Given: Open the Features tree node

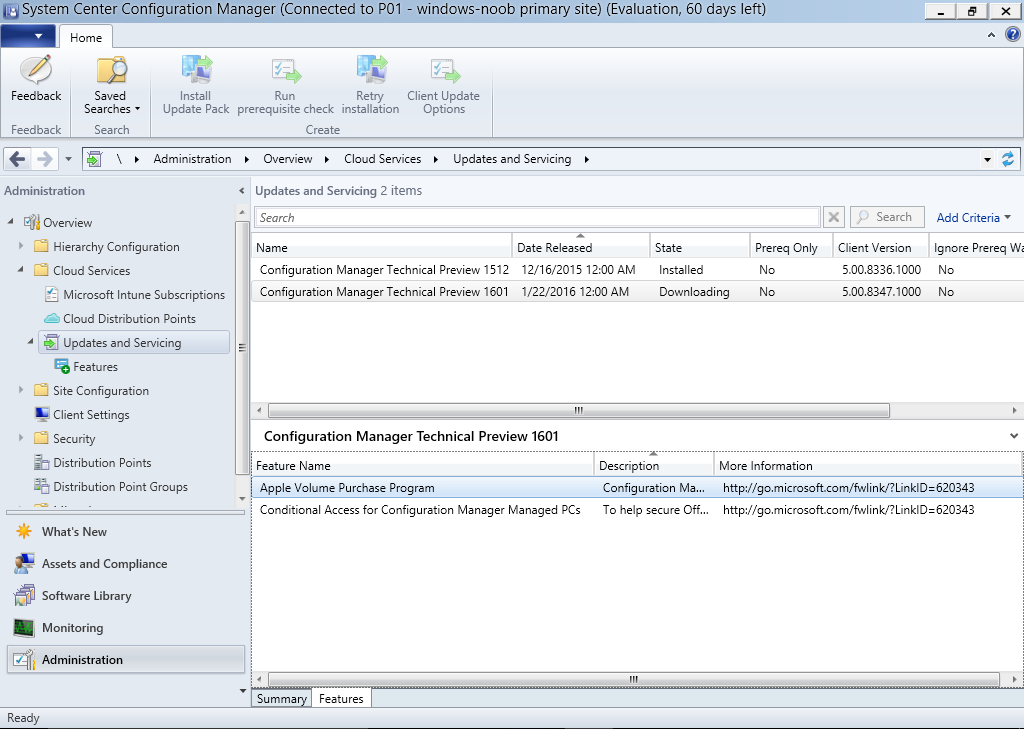Looking at the screenshot, I should point(95,366).
